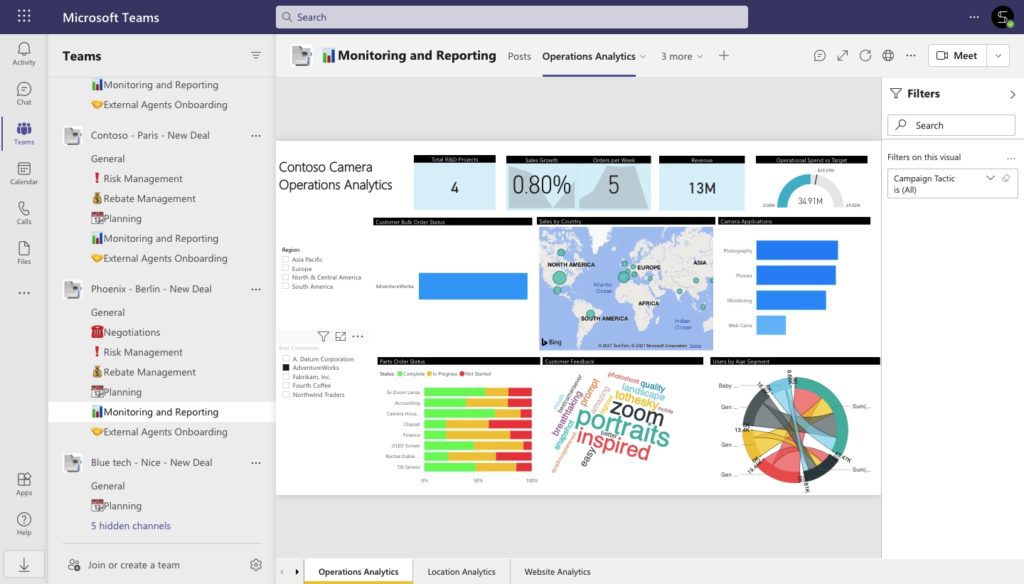Open Calls in the left rail
The image size is (1024, 584).
coord(24,213)
